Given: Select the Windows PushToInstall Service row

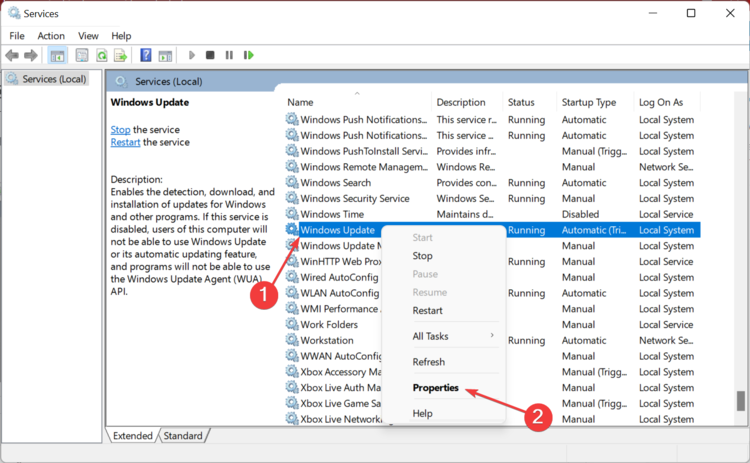Looking at the screenshot, I should (493, 151).
